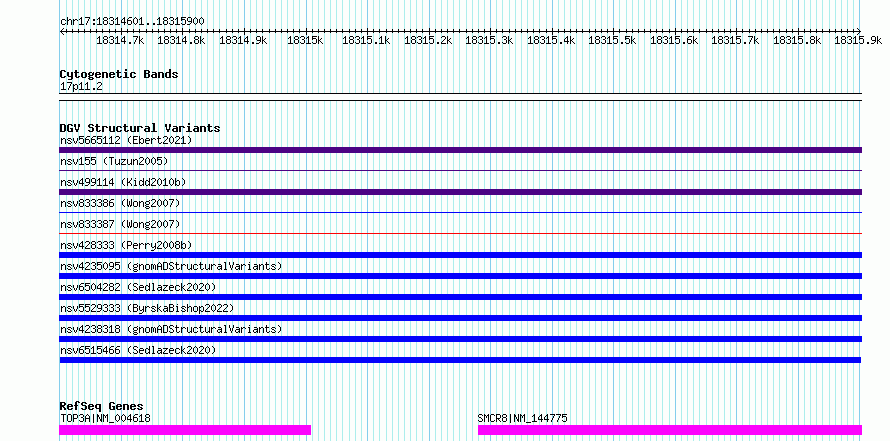Click the nsv4238318 gnomAD variant label

[x=171, y=329]
